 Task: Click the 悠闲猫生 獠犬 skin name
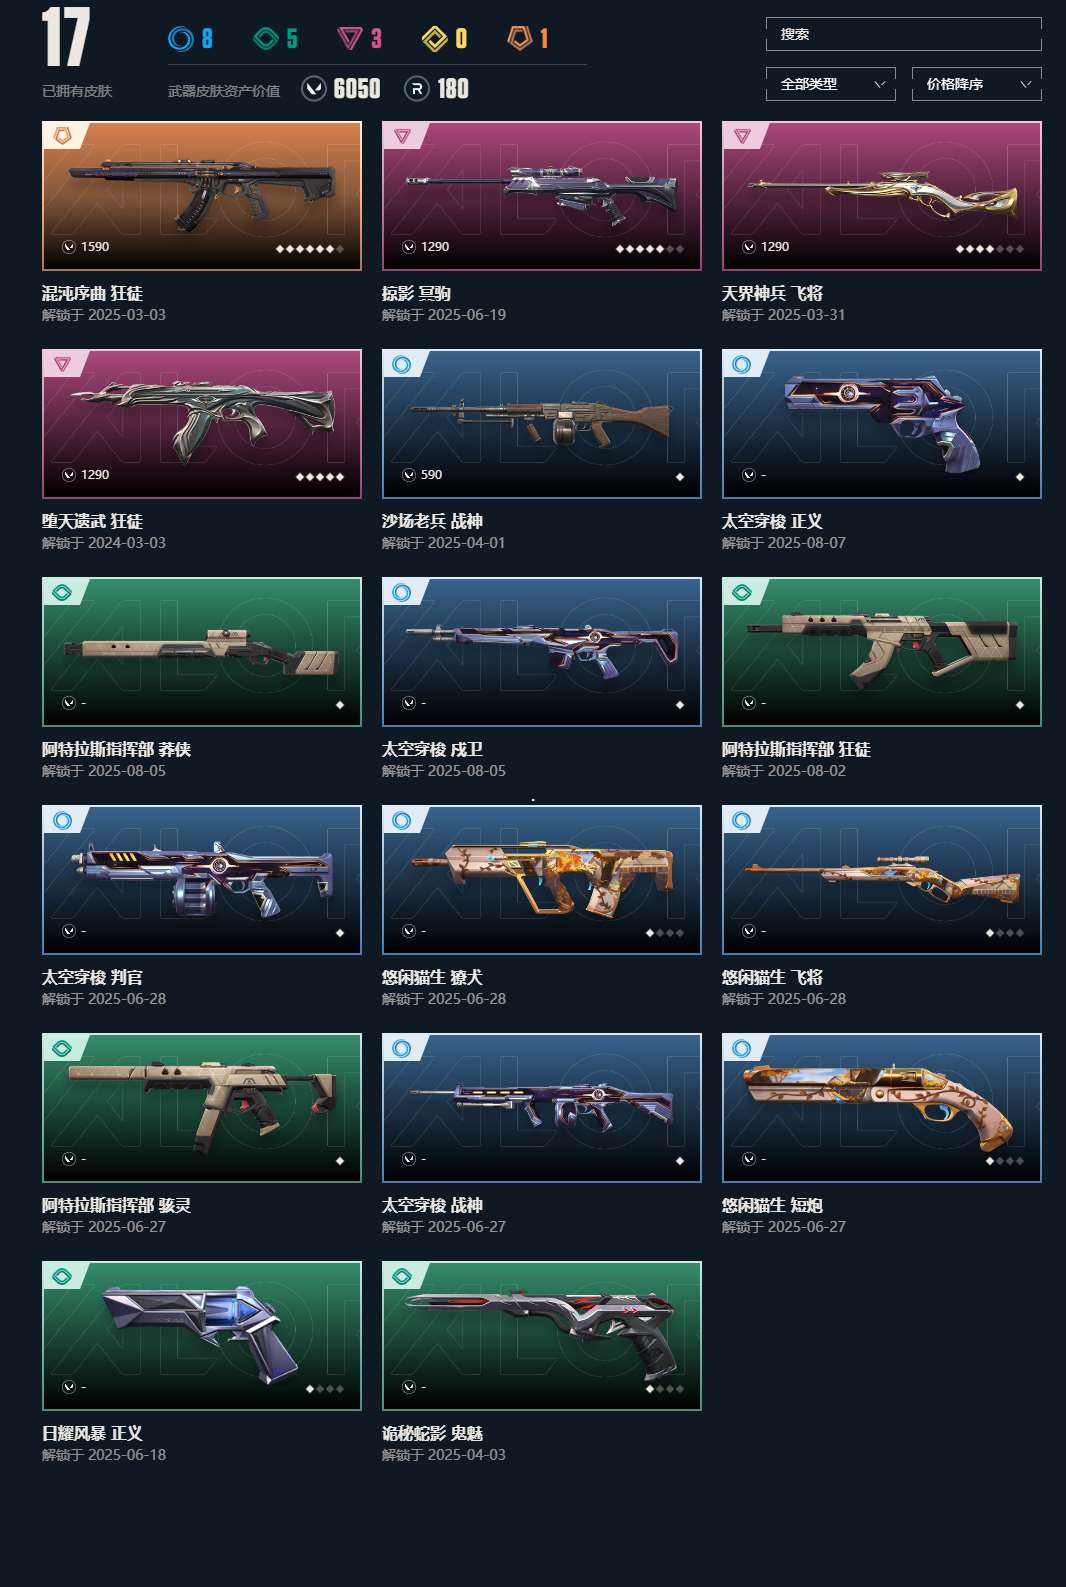(432, 977)
